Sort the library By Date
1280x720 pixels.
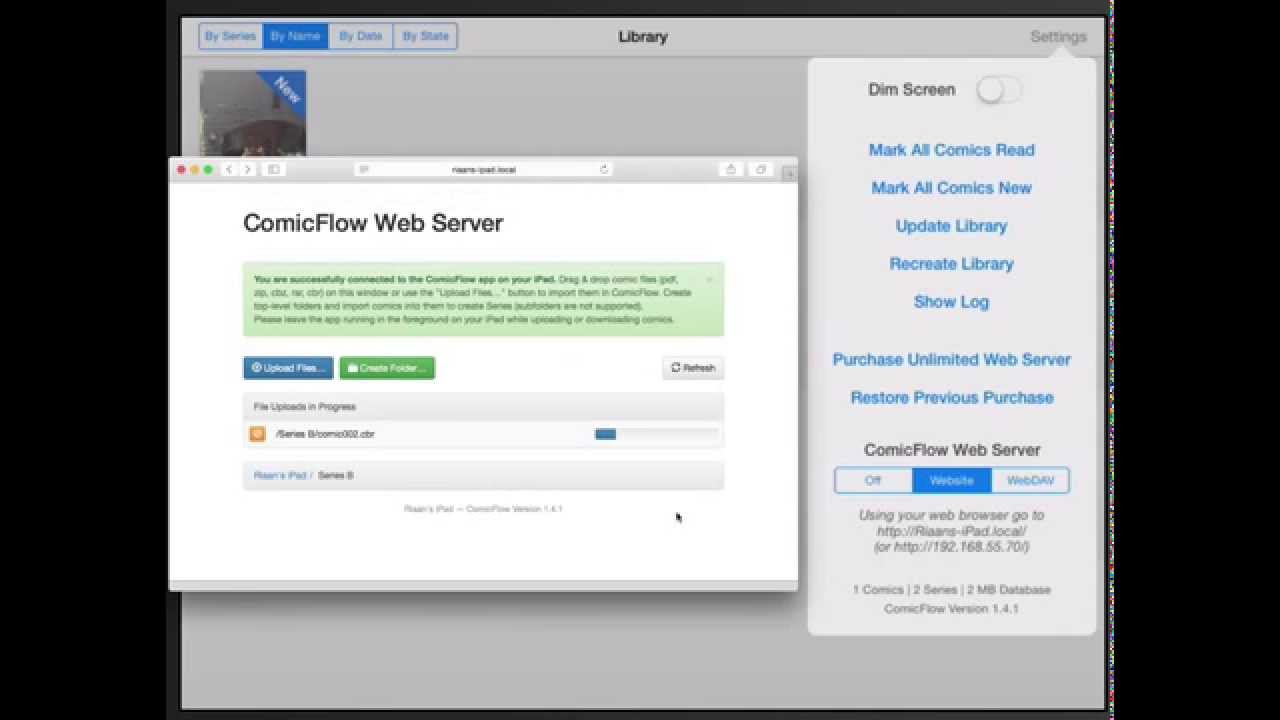click(x=361, y=36)
